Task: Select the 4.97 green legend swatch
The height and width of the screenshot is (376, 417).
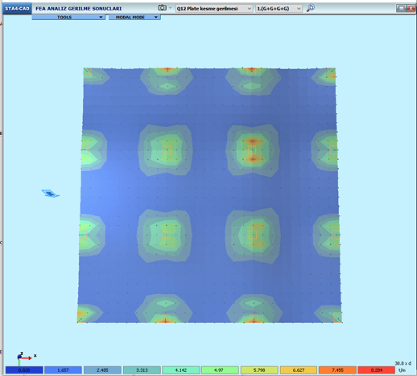Action: 220,370
